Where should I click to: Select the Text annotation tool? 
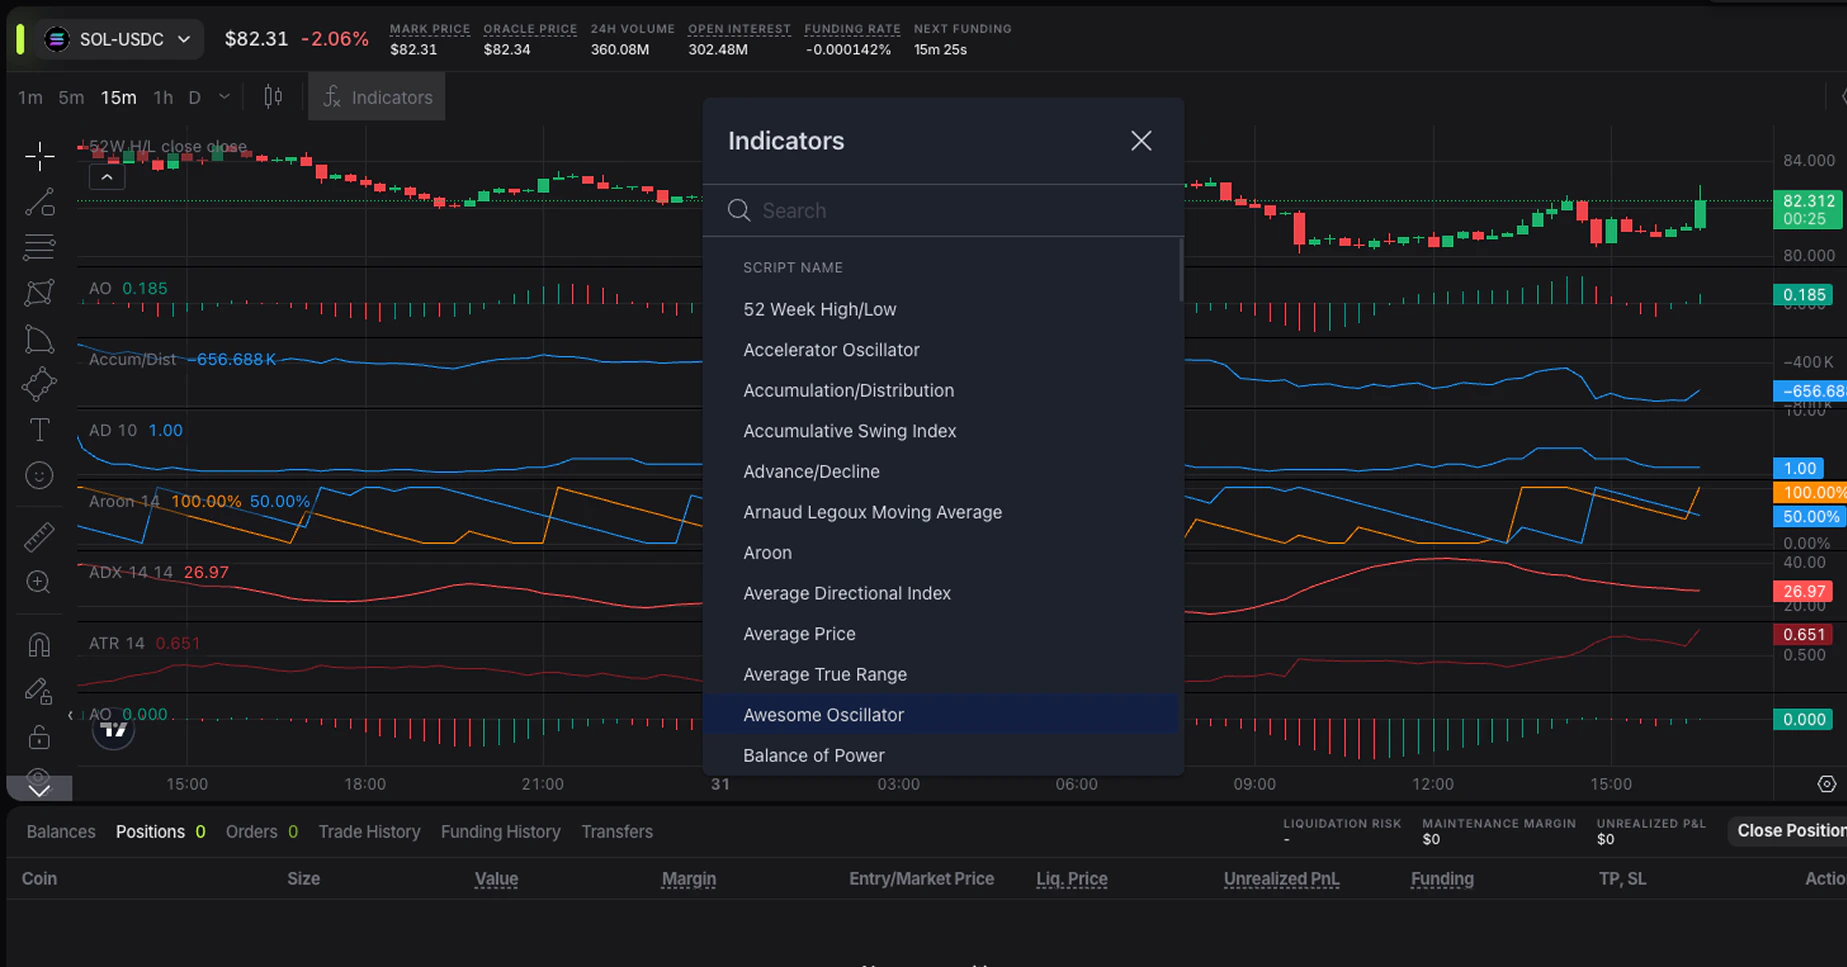pyautogui.click(x=39, y=430)
